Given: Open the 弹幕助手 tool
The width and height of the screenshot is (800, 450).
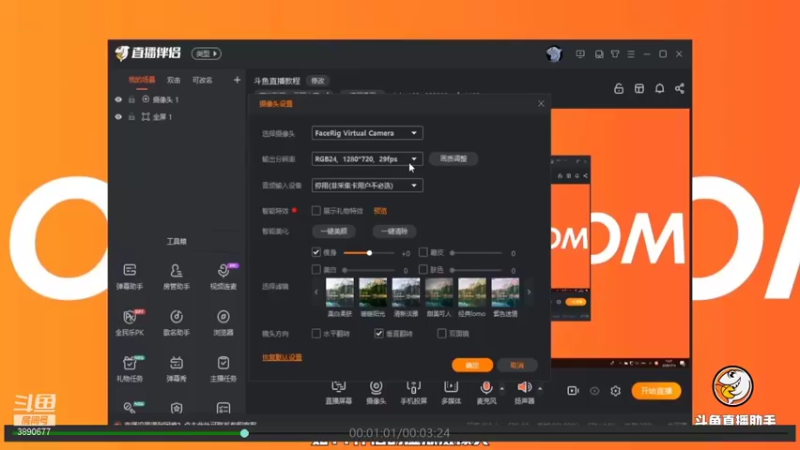Looking at the screenshot, I should pos(130,276).
